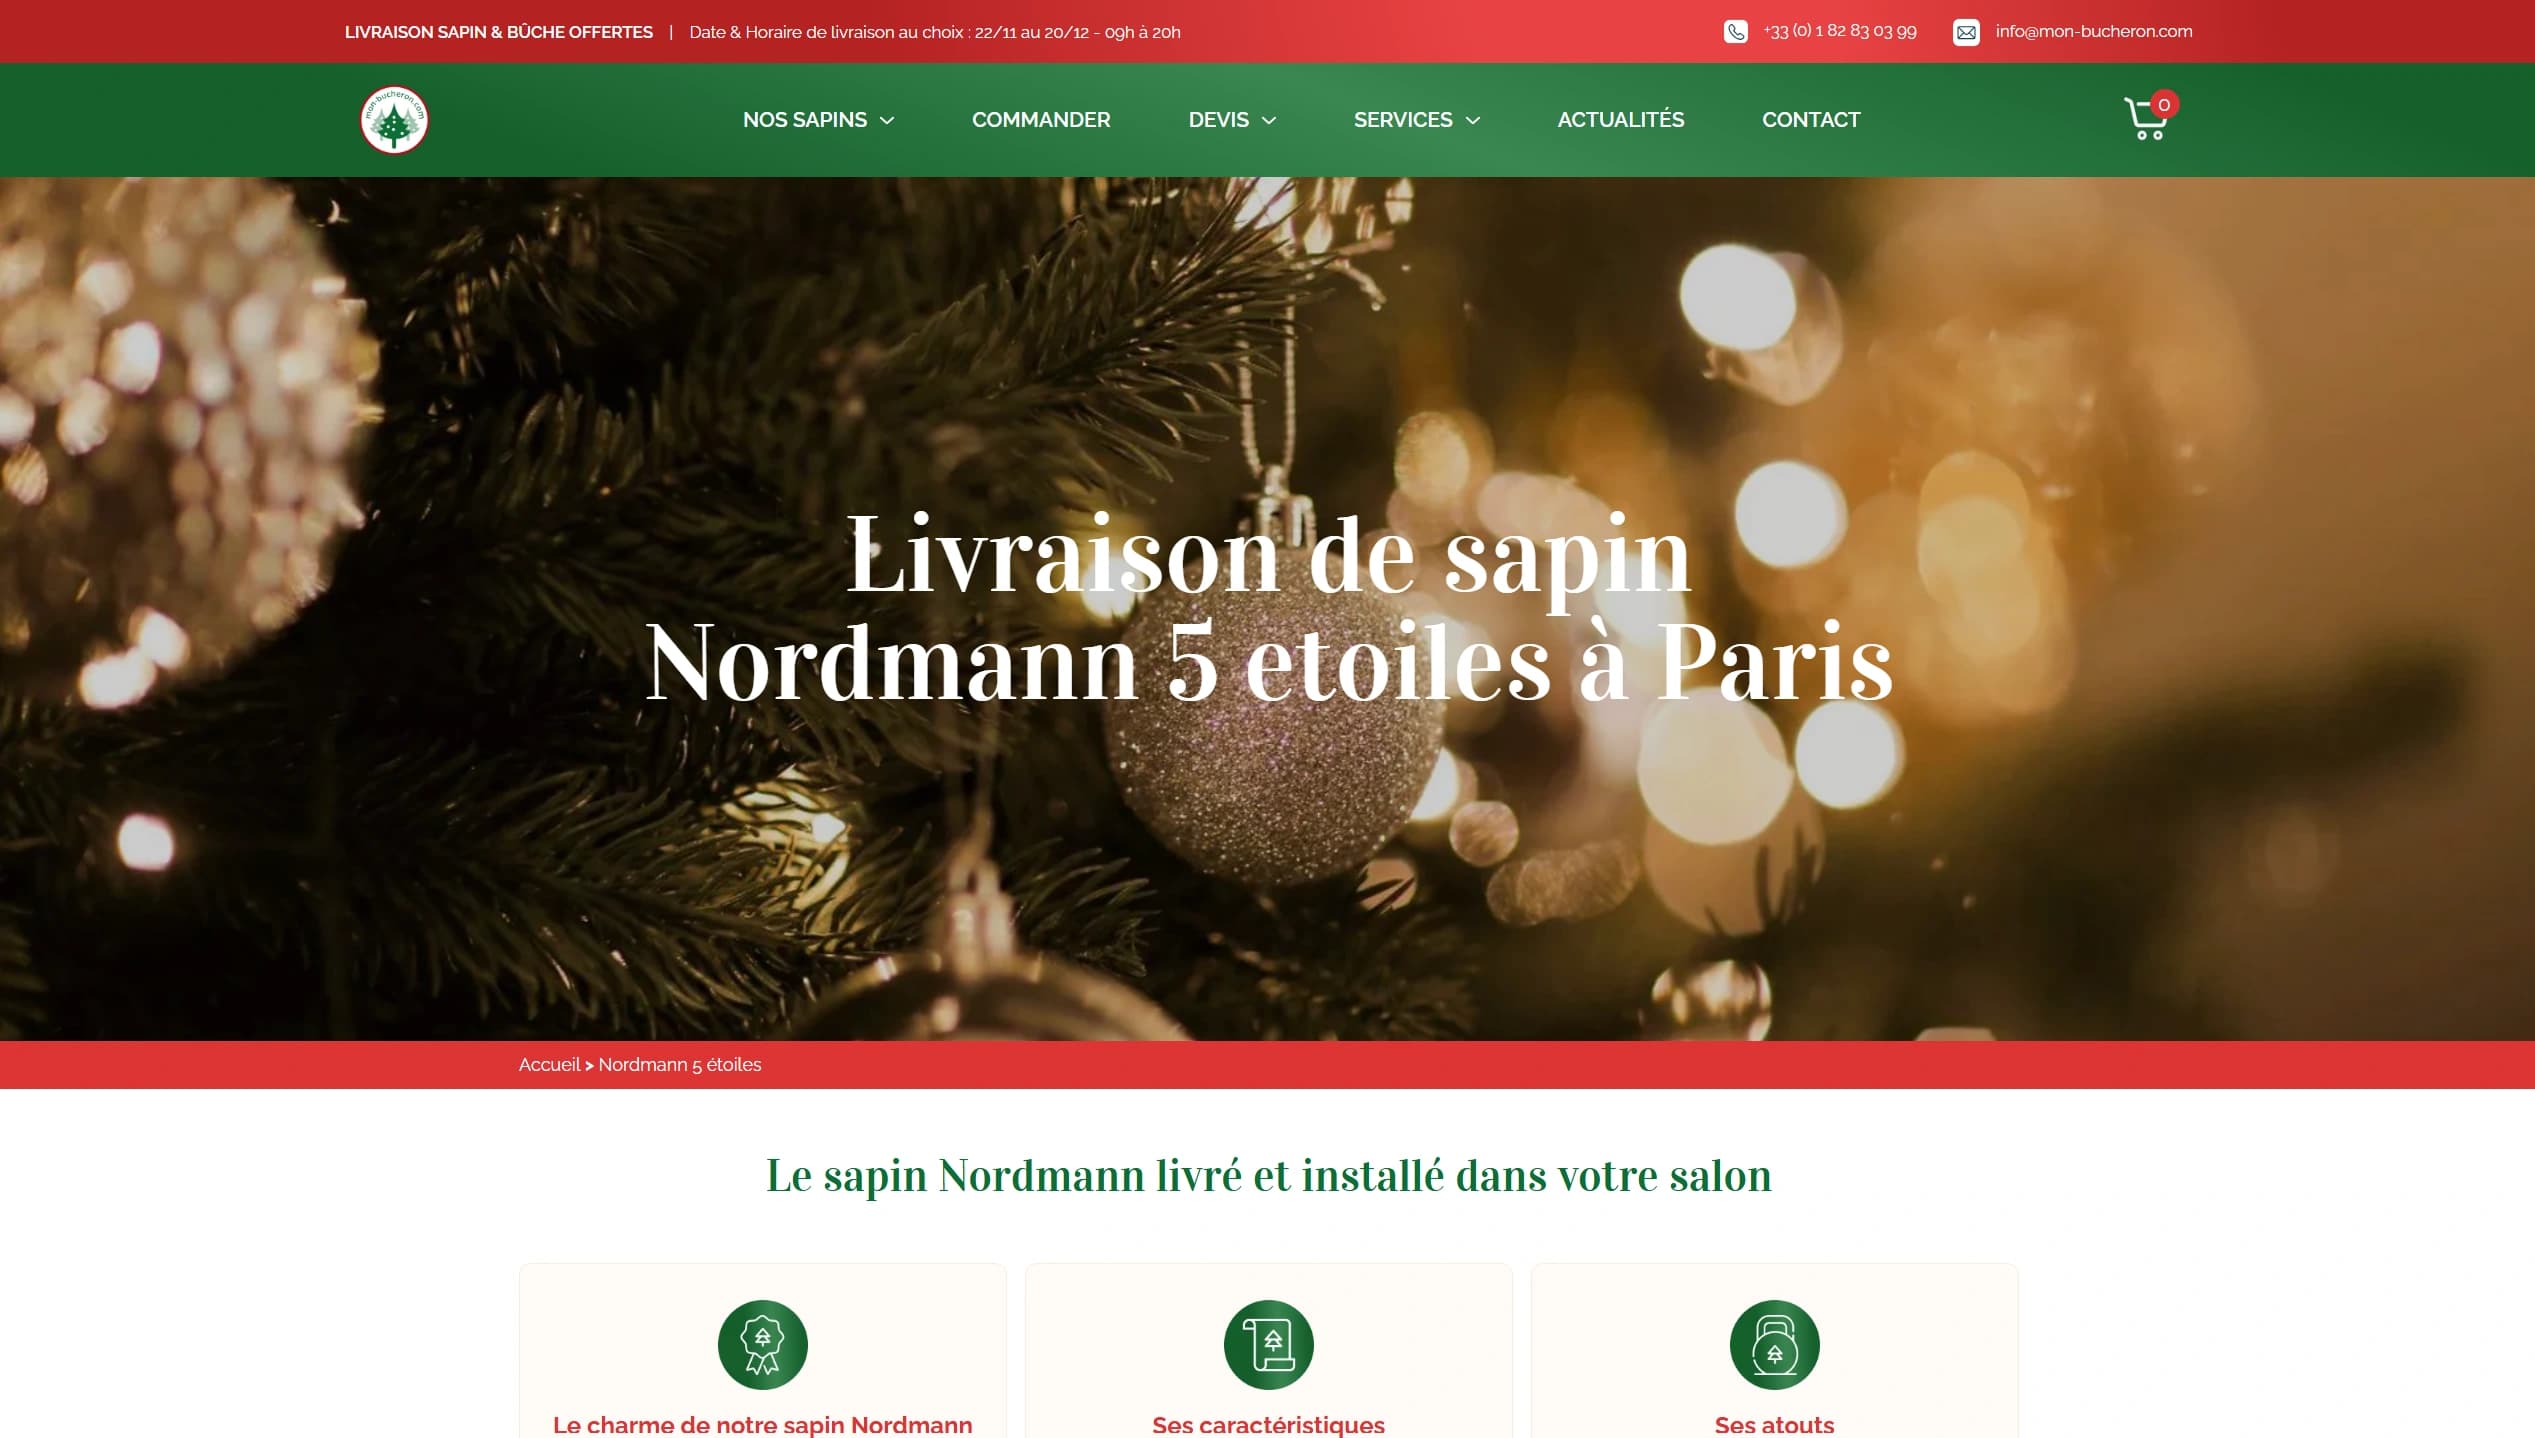2535x1438 pixels.
Task: Open the ACTUALITÉS menu item
Action: tap(1621, 120)
